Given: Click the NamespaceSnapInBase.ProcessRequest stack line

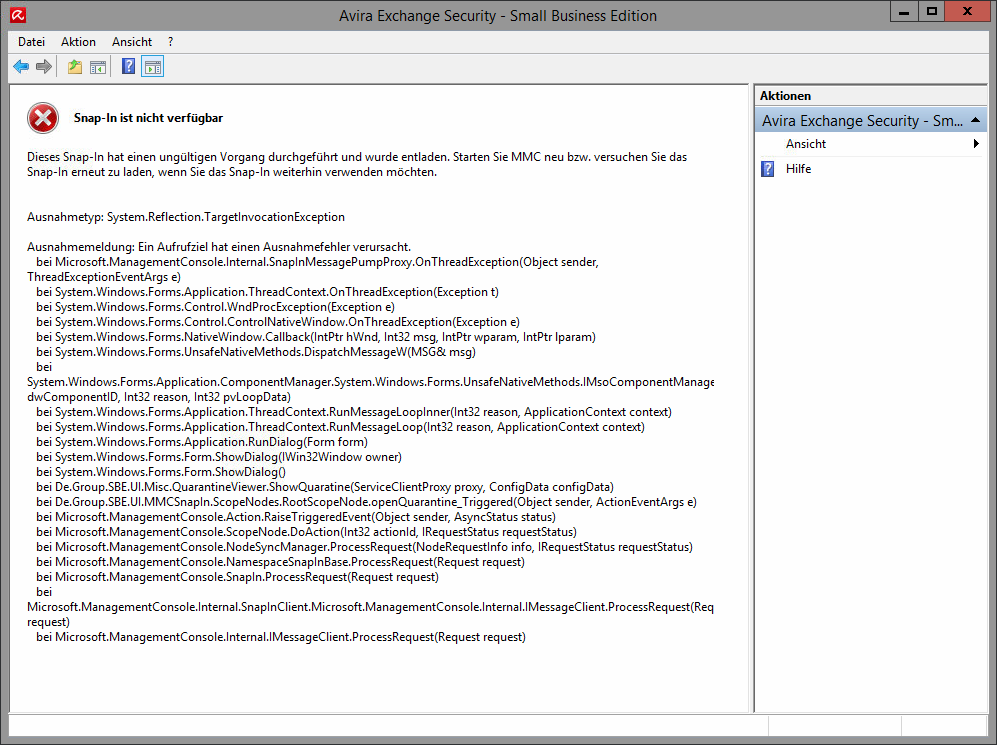Looking at the screenshot, I should [x=280, y=562].
